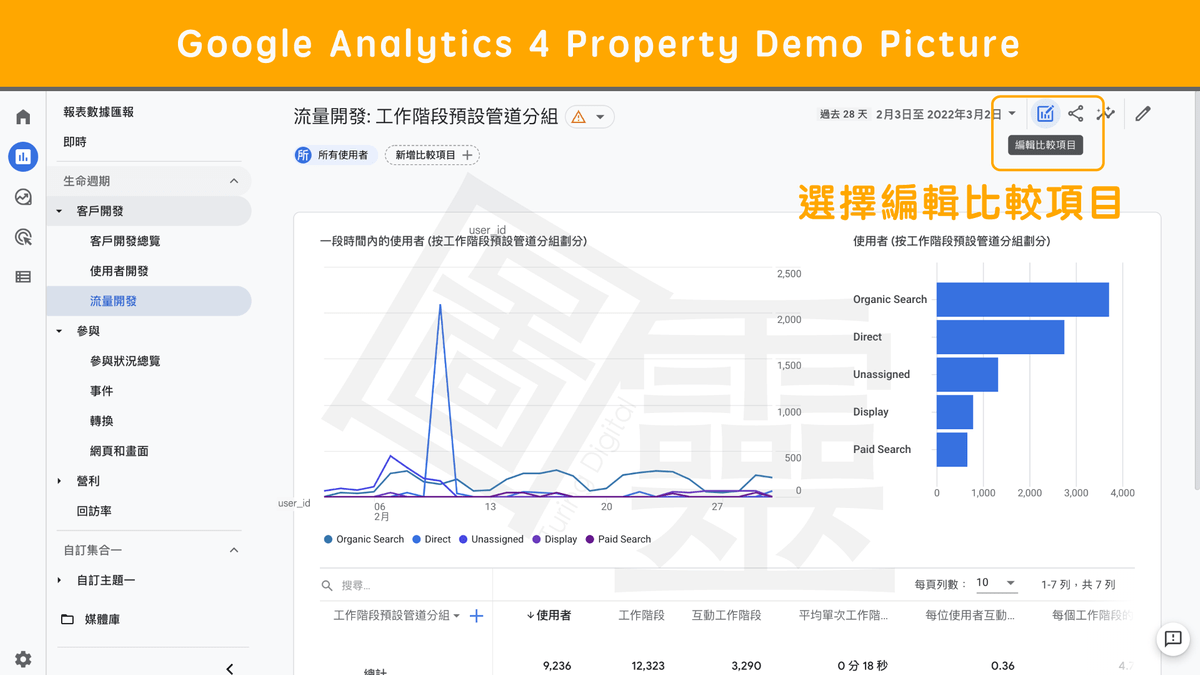Open the Reports bar-chart icon in the left rail

point(23,156)
